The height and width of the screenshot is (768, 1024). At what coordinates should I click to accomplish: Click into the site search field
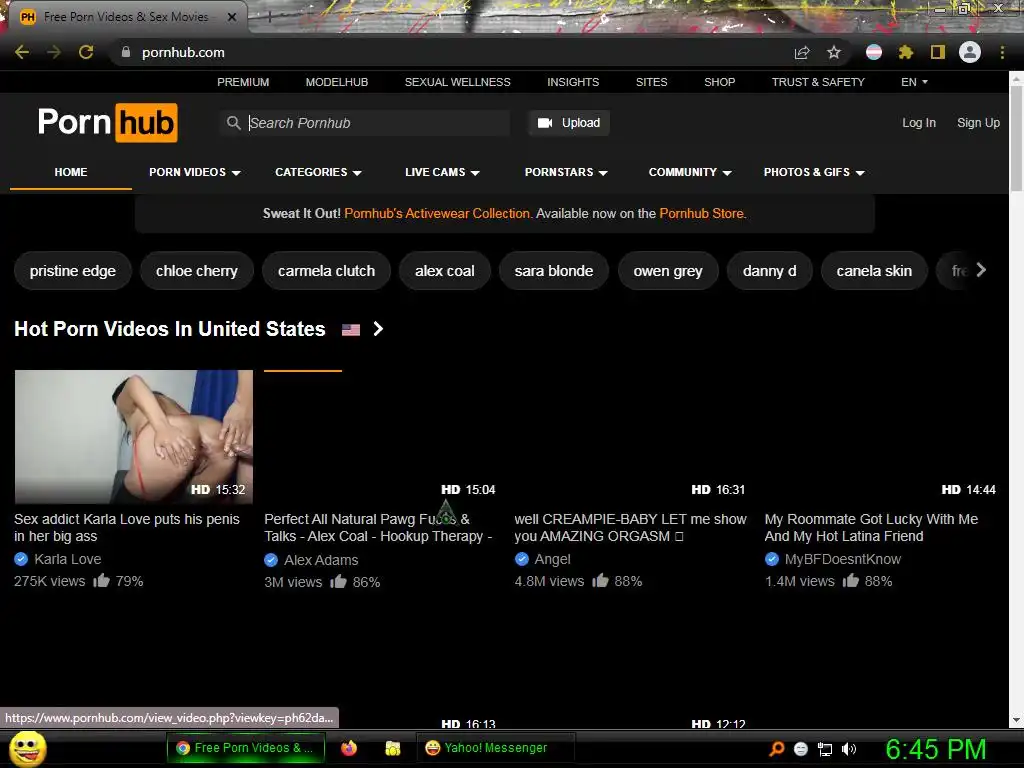coord(365,123)
